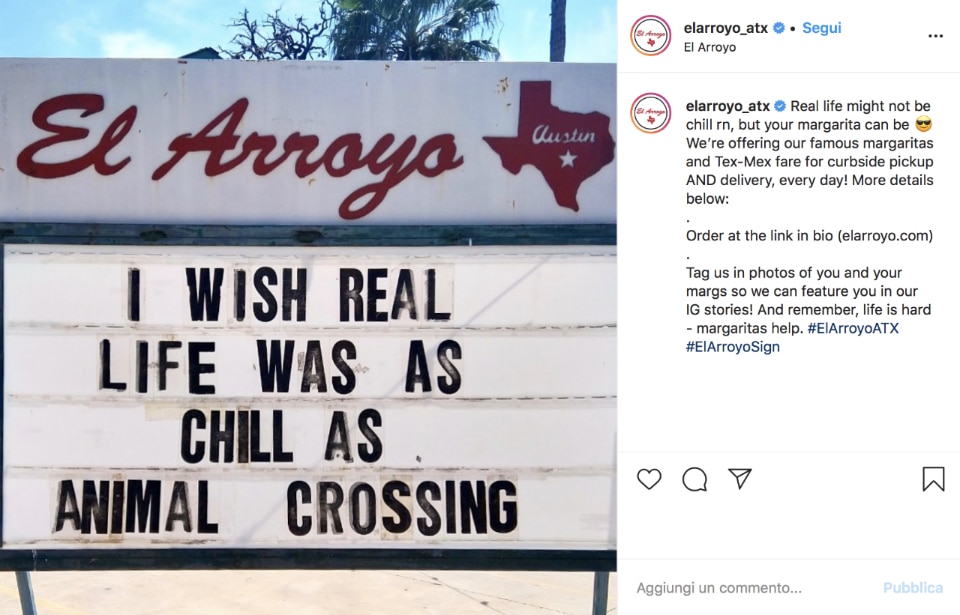Follow the account with Segui
The height and width of the screenshot is (615, 960).
coord(822,28)
